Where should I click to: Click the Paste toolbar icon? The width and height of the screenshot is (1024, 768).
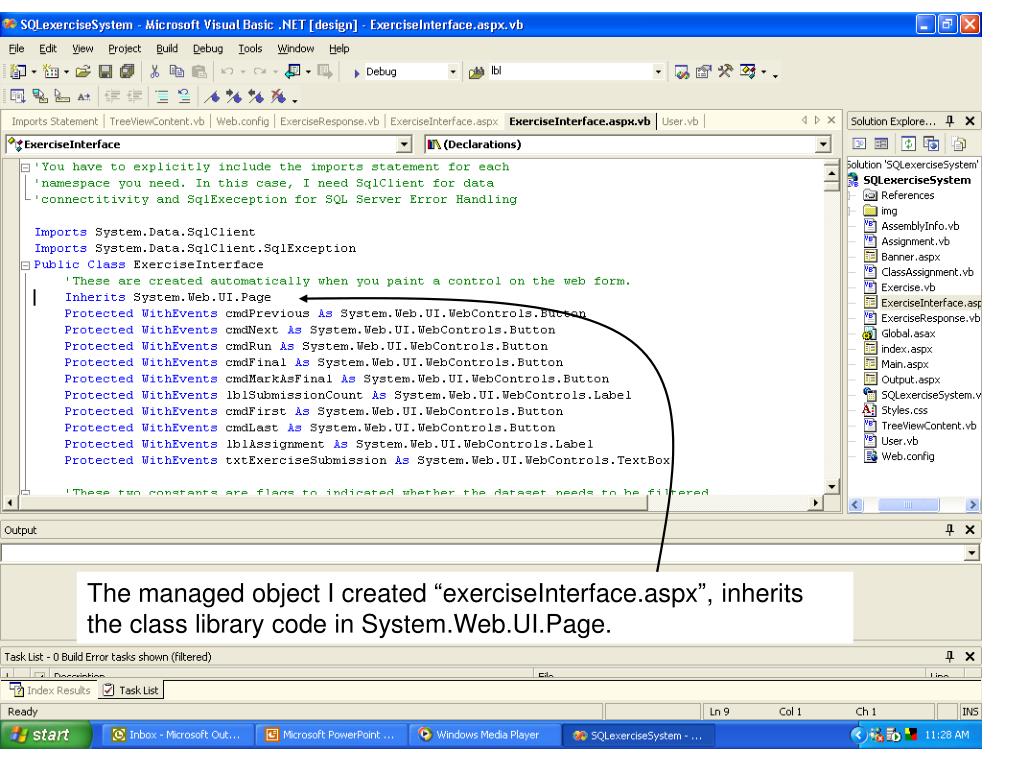point(199,71)
